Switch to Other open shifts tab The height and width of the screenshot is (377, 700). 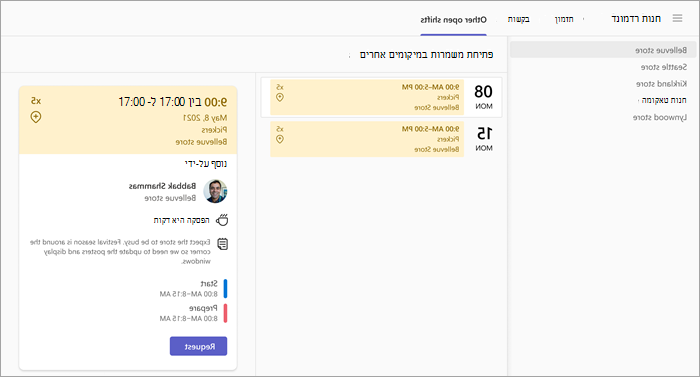click(x=453, y=20)
